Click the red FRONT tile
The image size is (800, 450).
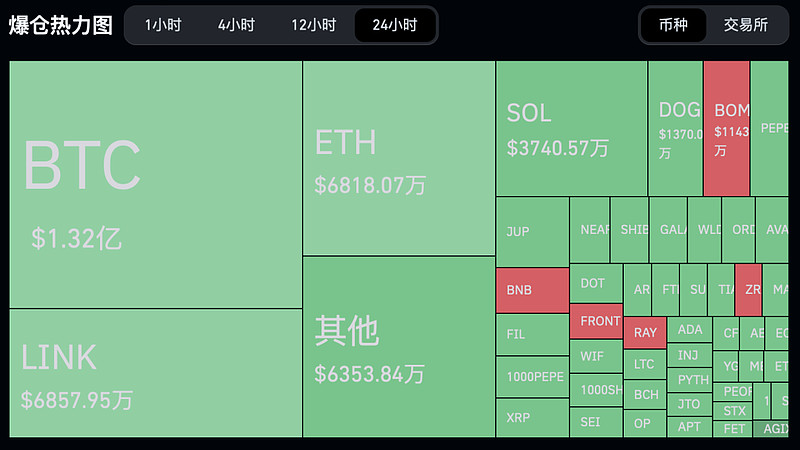[596, 321]
